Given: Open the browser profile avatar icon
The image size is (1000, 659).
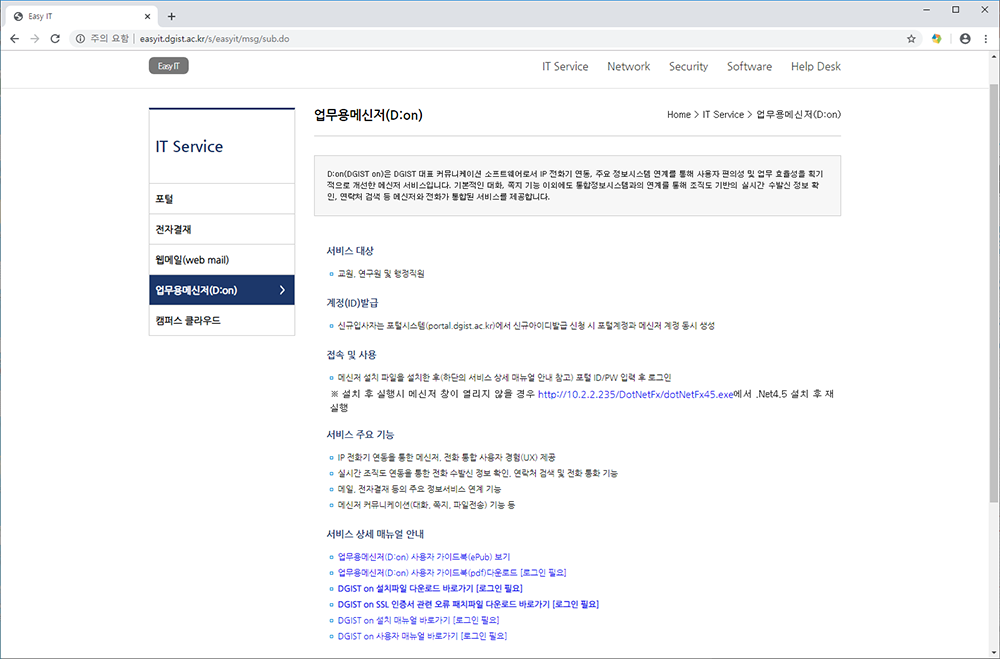Looking at the screenshot, I should (964, 38).
